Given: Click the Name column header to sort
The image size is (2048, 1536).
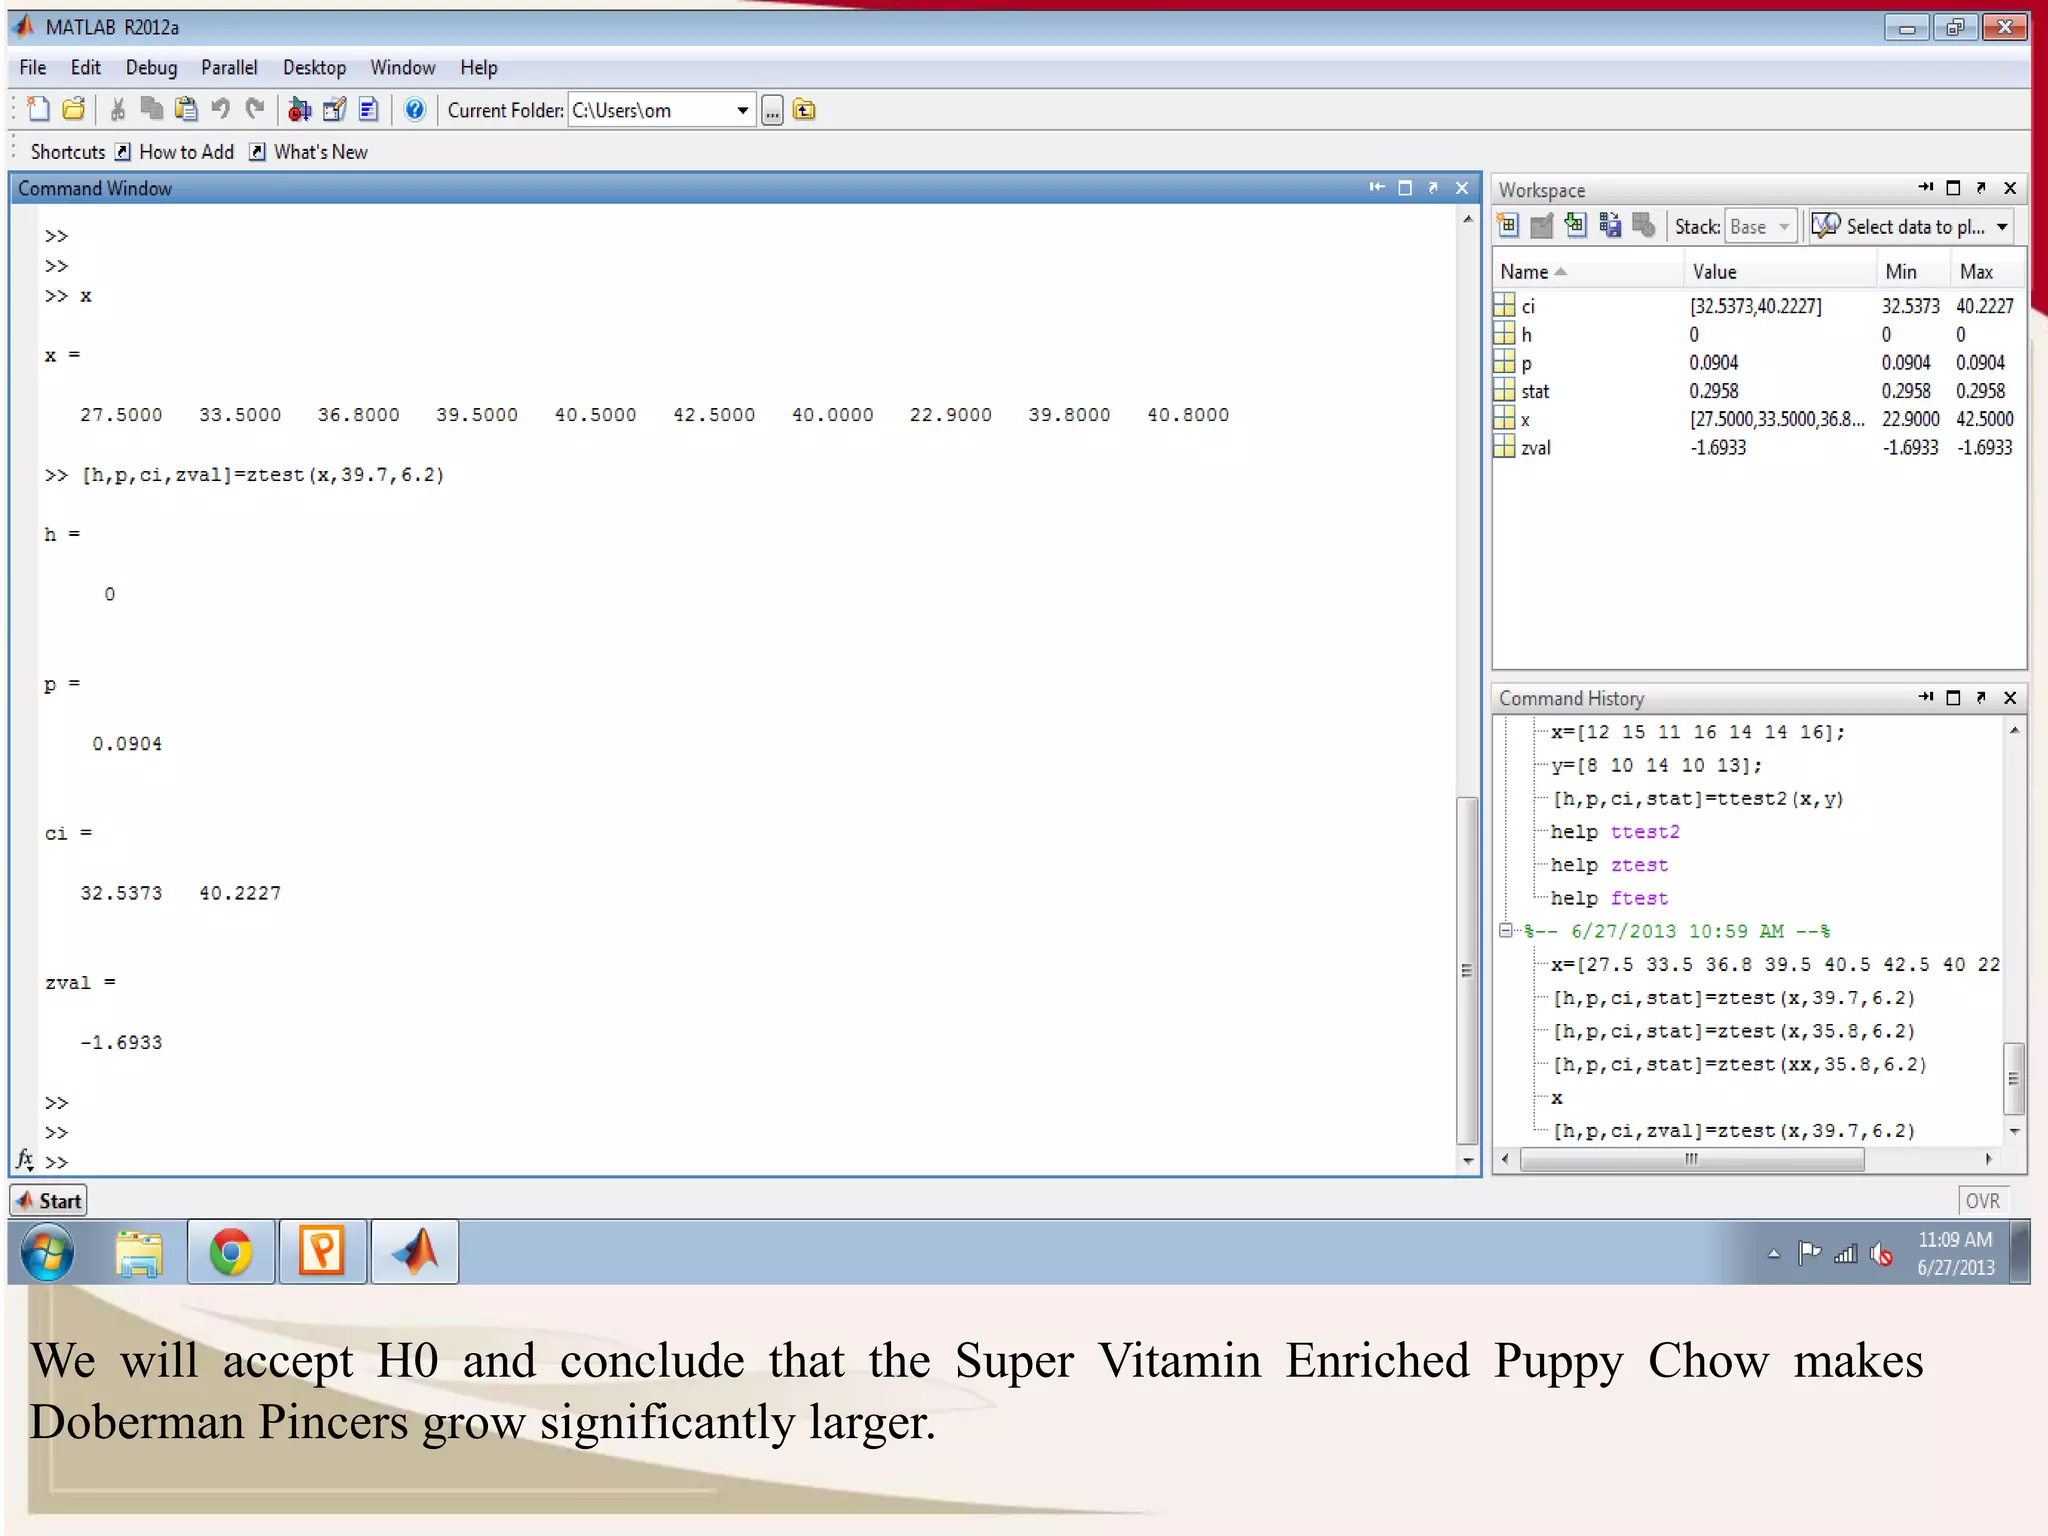Looking at the screenshot, I should (1524, 272).
